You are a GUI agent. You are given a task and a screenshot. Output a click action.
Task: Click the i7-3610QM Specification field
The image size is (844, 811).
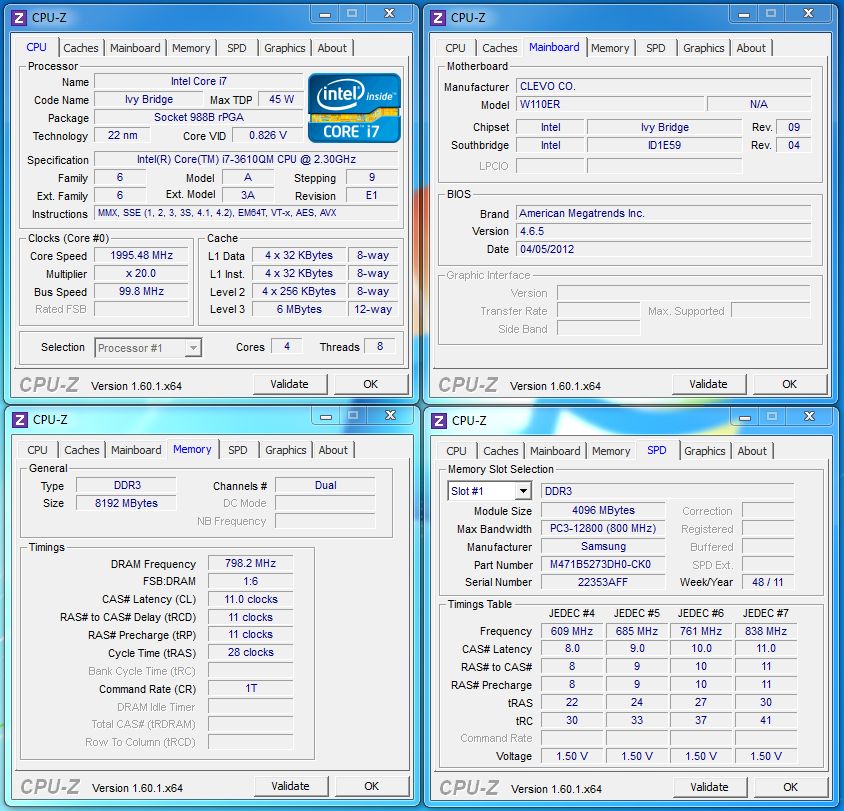tap(246, 159)
